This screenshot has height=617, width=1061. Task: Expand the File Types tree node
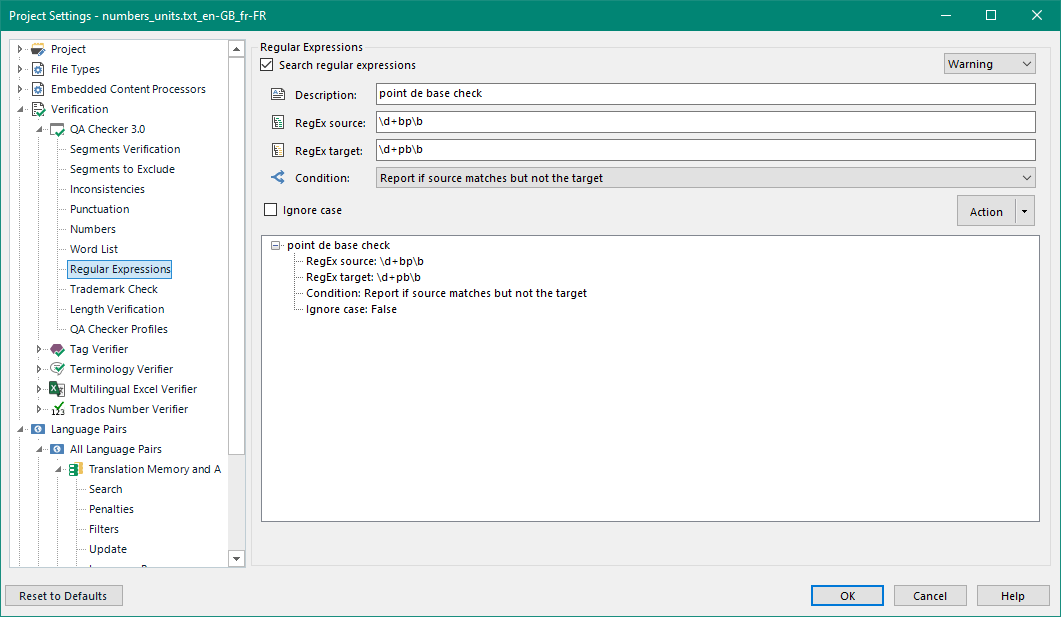[20, 69]
